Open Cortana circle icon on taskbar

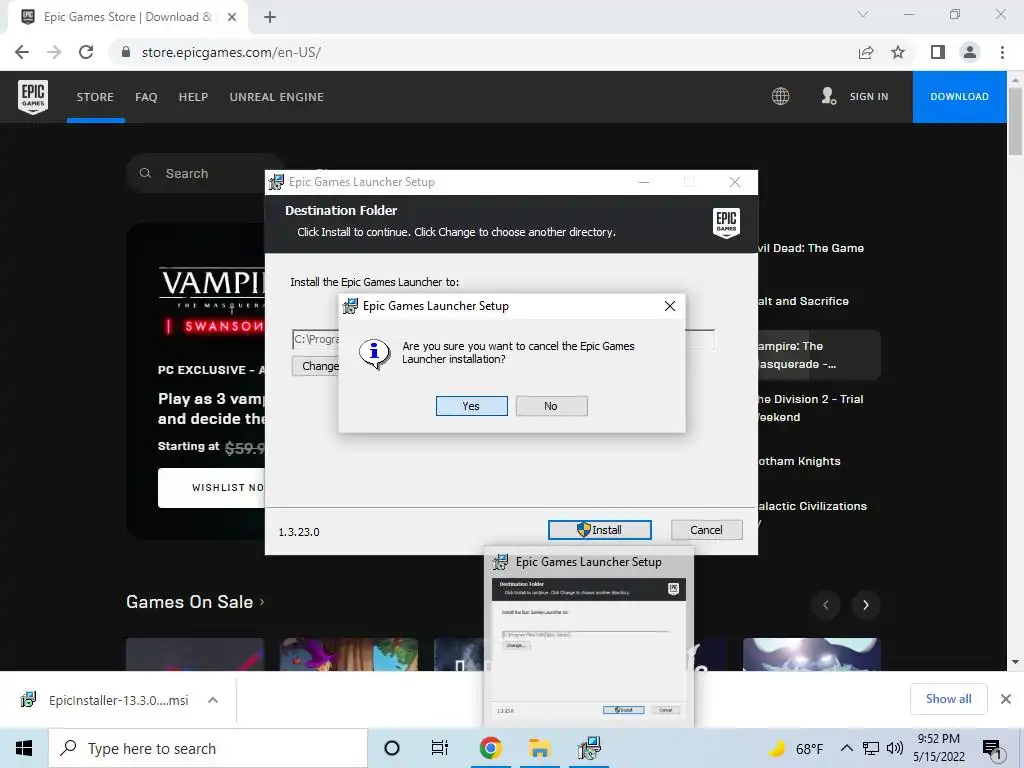click(x=392, y=748)
